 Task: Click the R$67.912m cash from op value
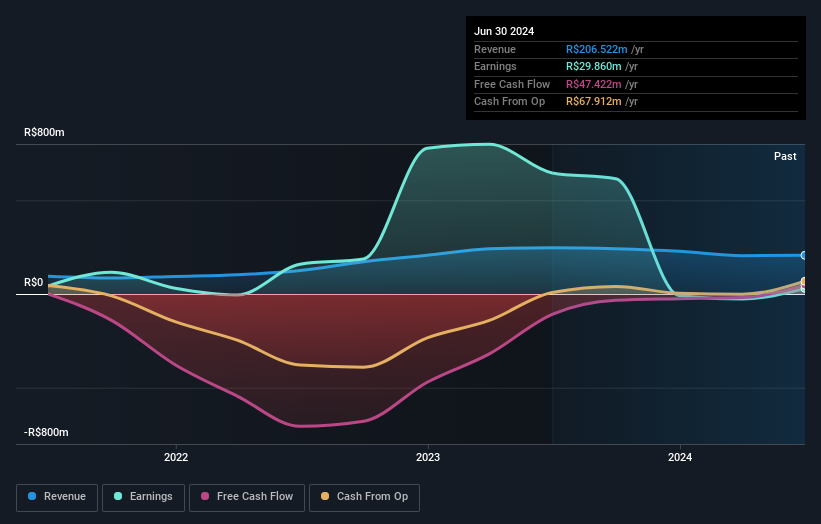(594, 102)
